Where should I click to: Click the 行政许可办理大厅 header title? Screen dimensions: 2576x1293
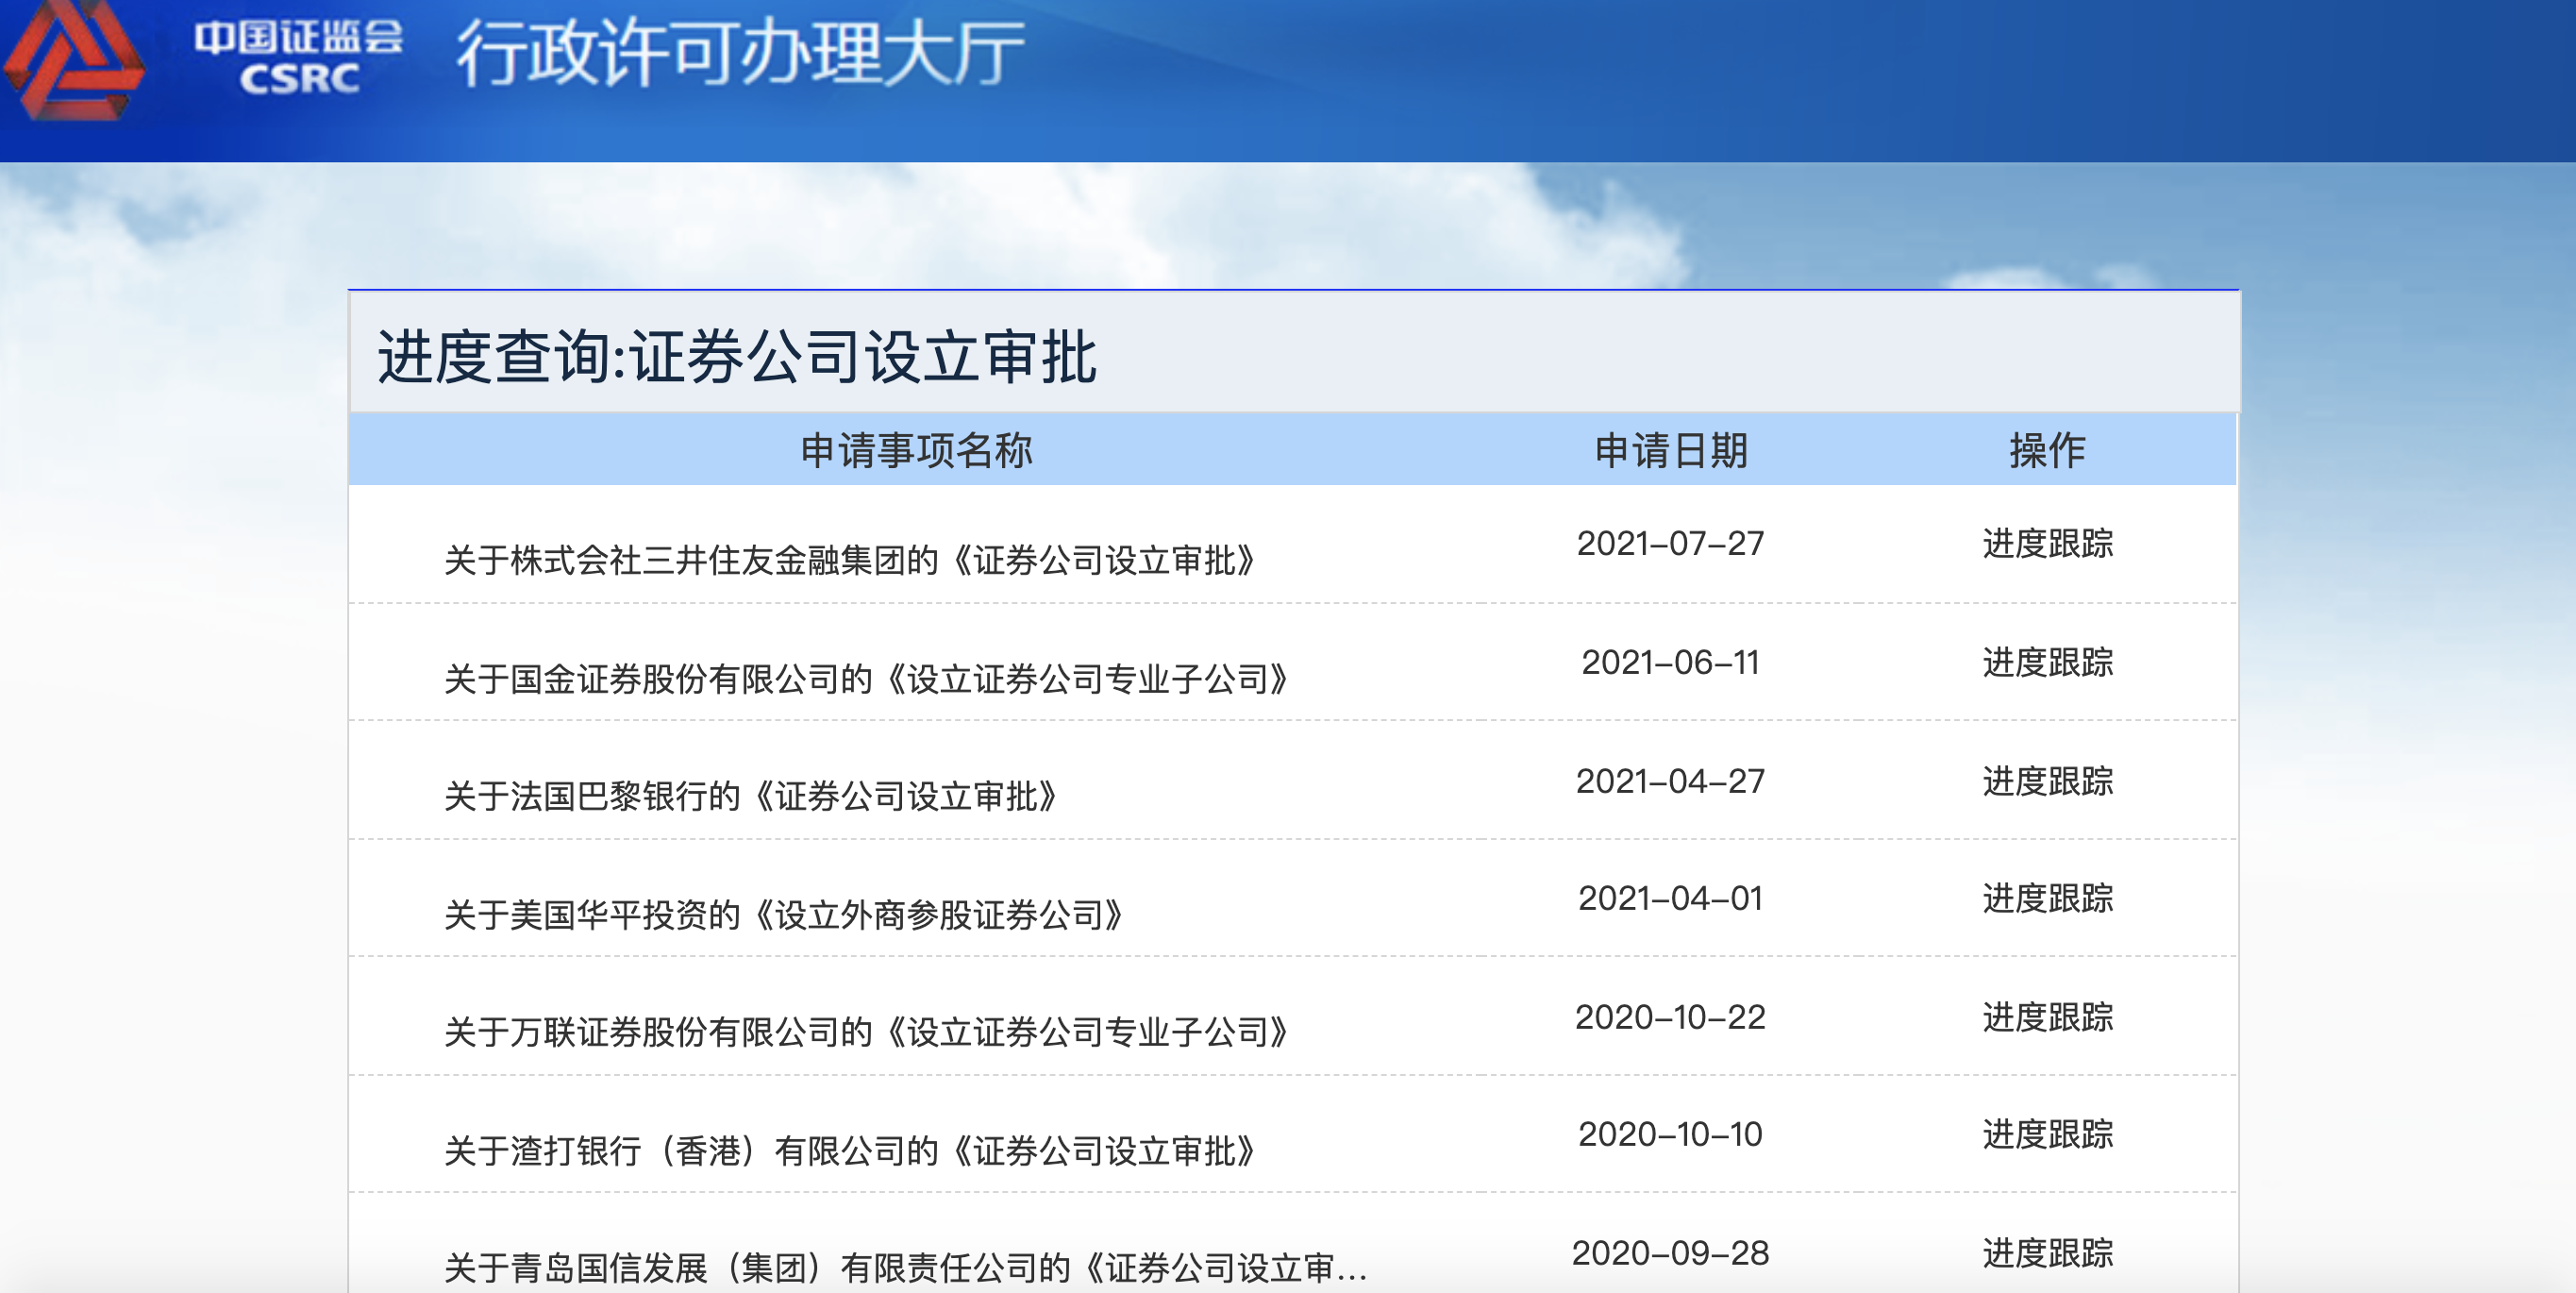(740, 53)
